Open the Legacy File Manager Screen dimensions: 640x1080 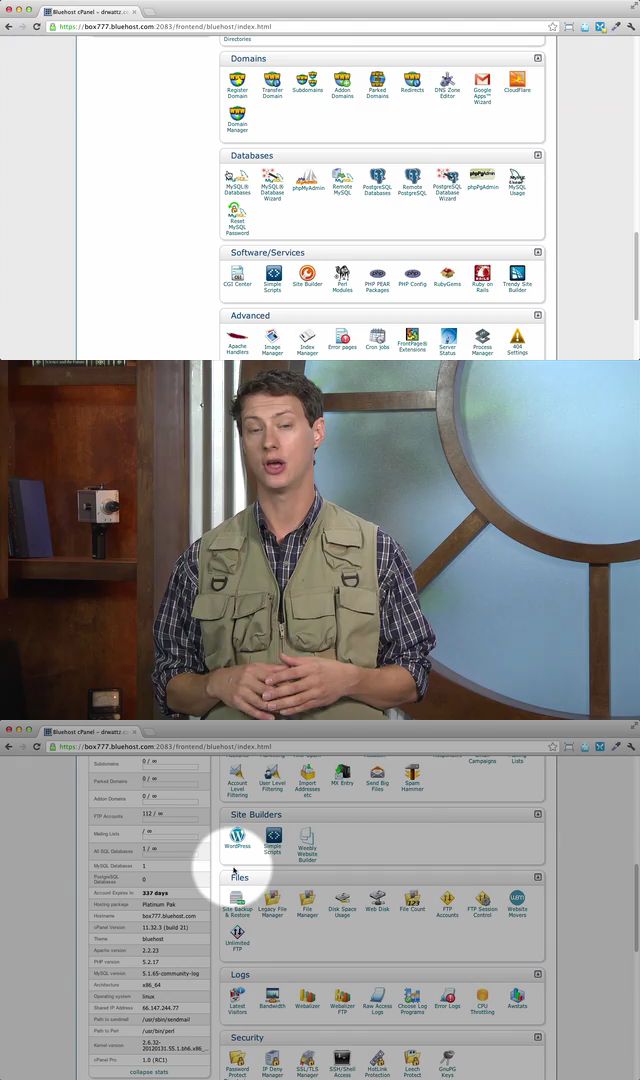click(272, 904)
